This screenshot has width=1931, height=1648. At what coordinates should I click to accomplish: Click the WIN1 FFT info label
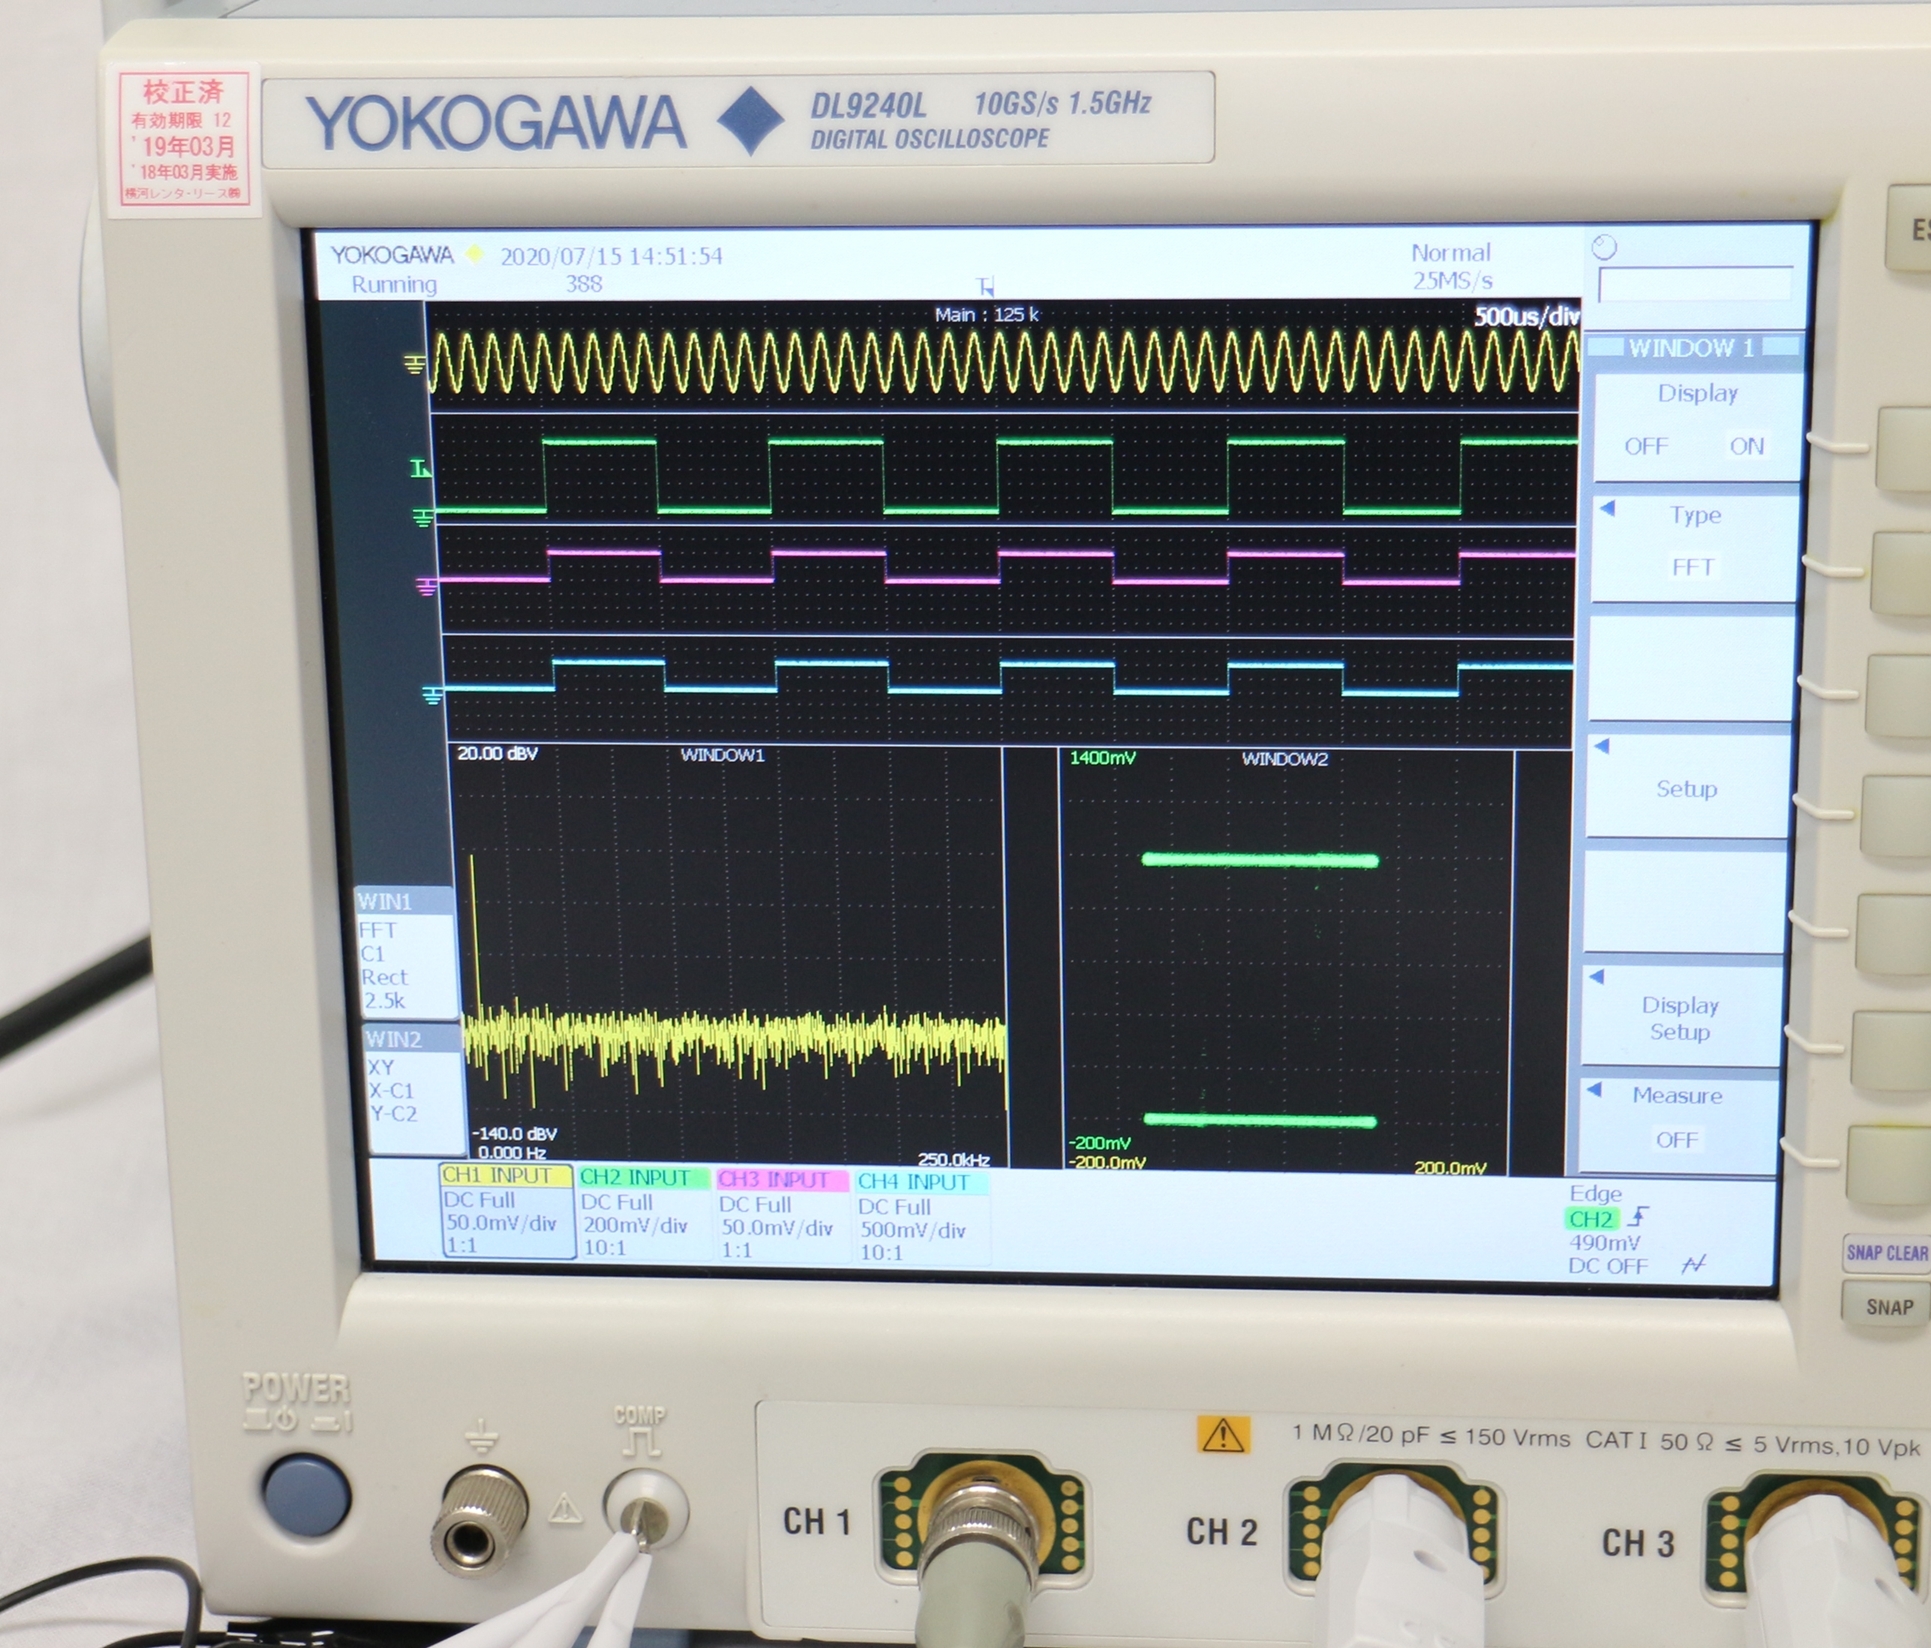pyautogui.click(x=405, y=953)
